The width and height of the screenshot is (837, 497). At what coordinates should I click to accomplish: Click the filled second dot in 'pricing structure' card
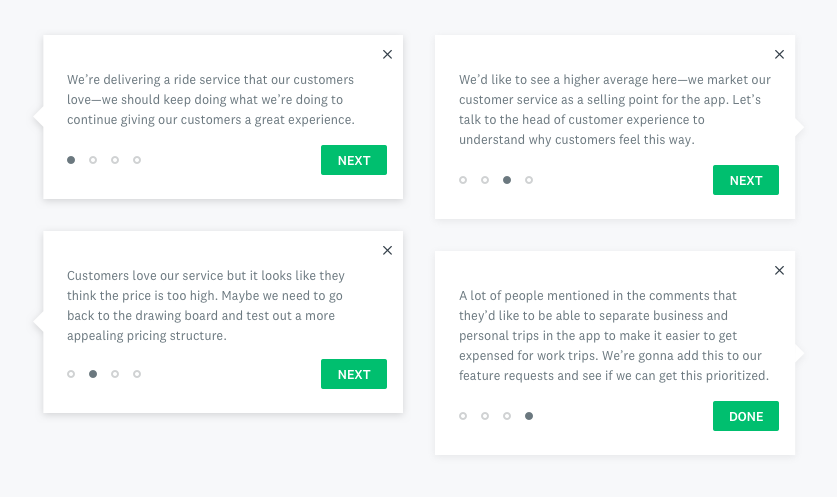(x=93, y=374)
